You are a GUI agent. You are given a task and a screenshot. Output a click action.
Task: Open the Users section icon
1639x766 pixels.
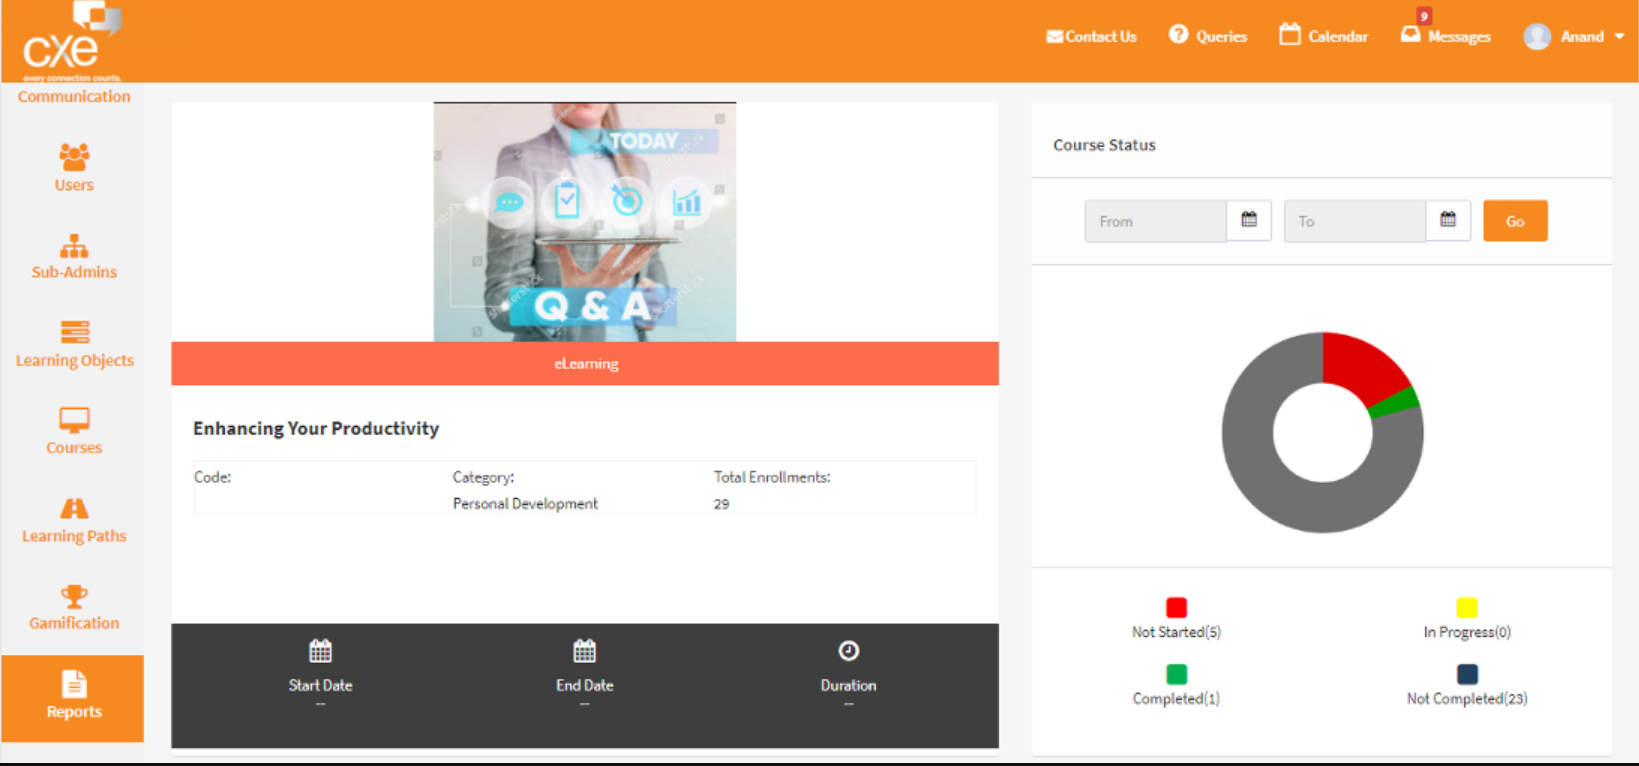(x=74, y=157)
